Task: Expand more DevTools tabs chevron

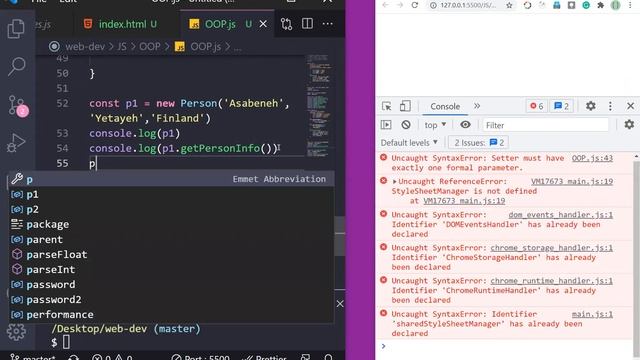Action: pos(477,106)
